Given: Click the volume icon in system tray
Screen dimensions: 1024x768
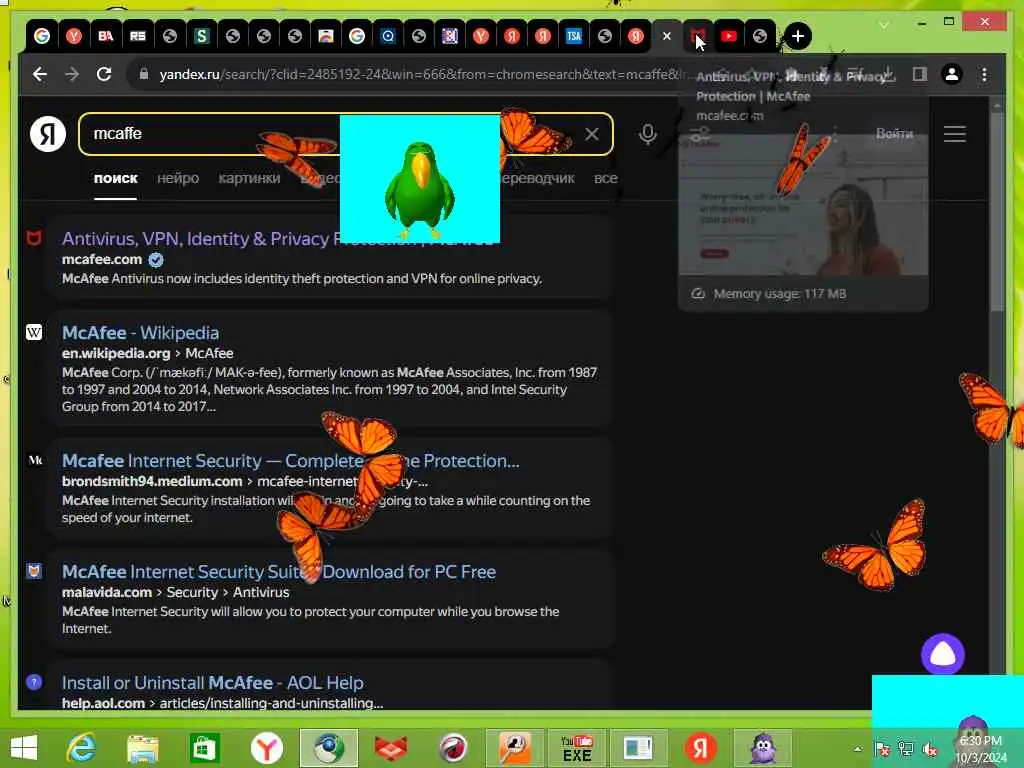Looking at the screenshot, I should [929, 749].
